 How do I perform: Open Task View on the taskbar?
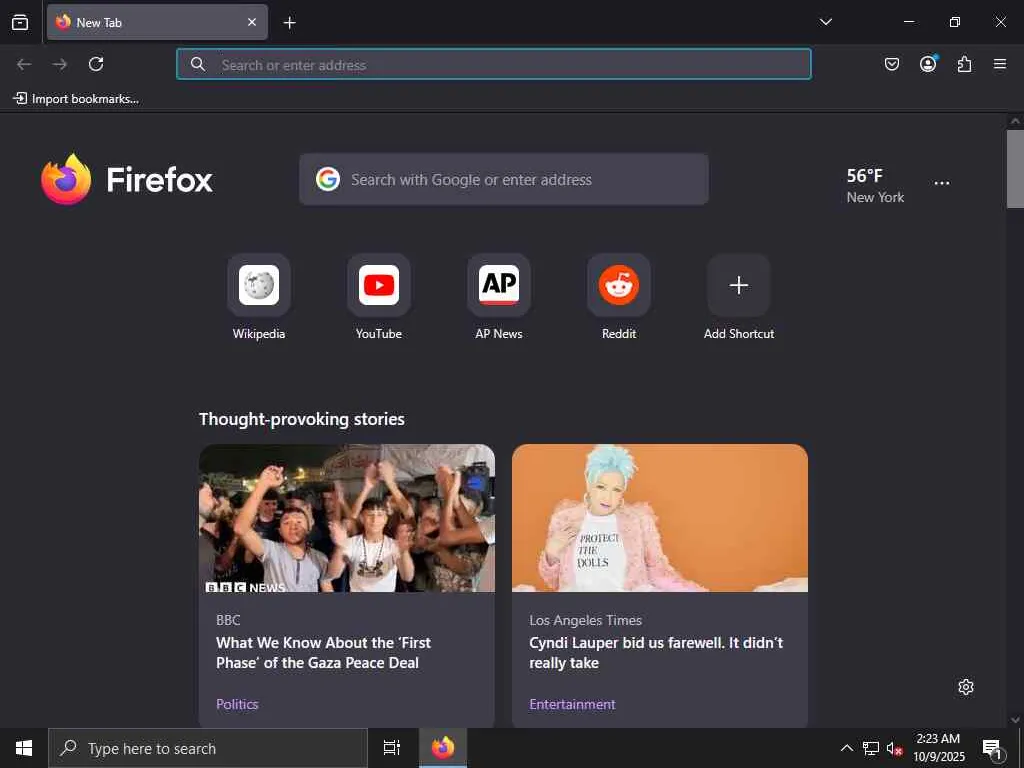392,748
